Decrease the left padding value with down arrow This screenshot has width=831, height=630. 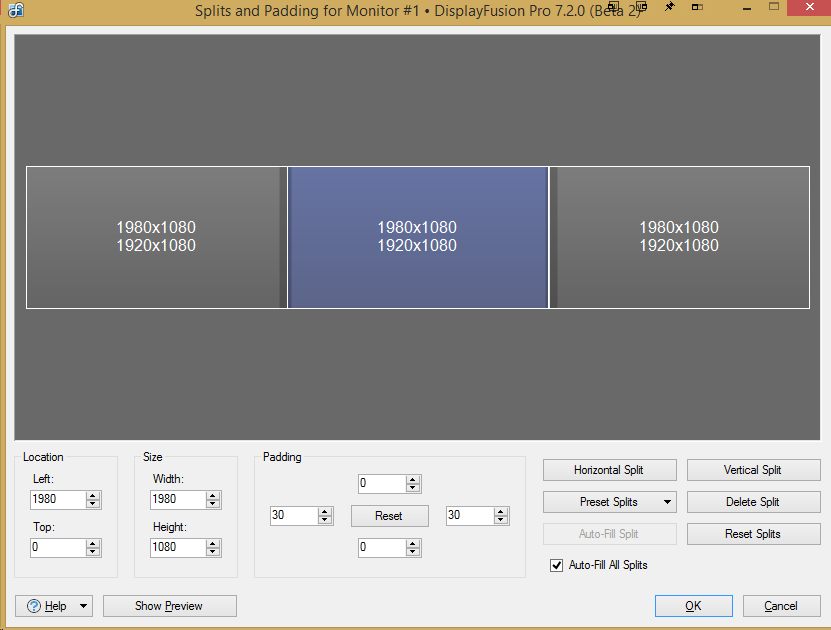(324, 520)
